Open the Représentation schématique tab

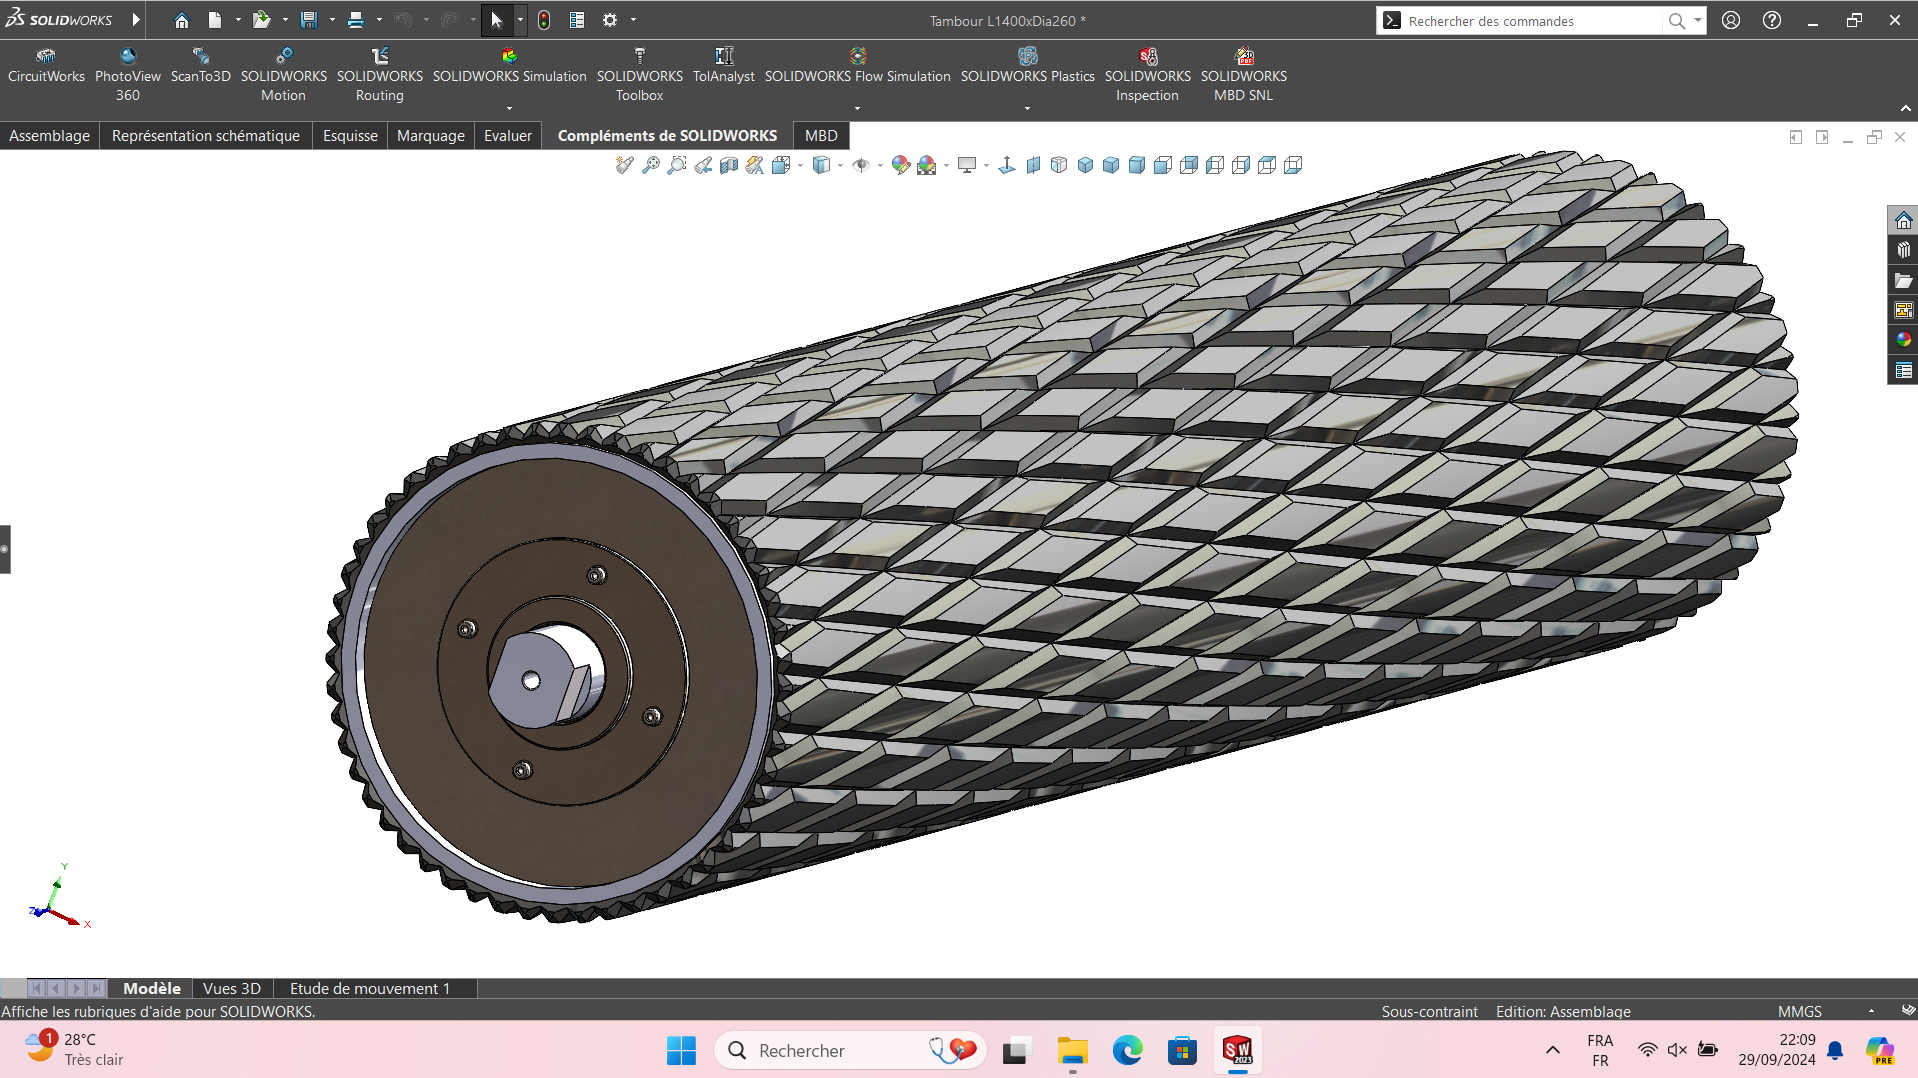click(206, 136)
